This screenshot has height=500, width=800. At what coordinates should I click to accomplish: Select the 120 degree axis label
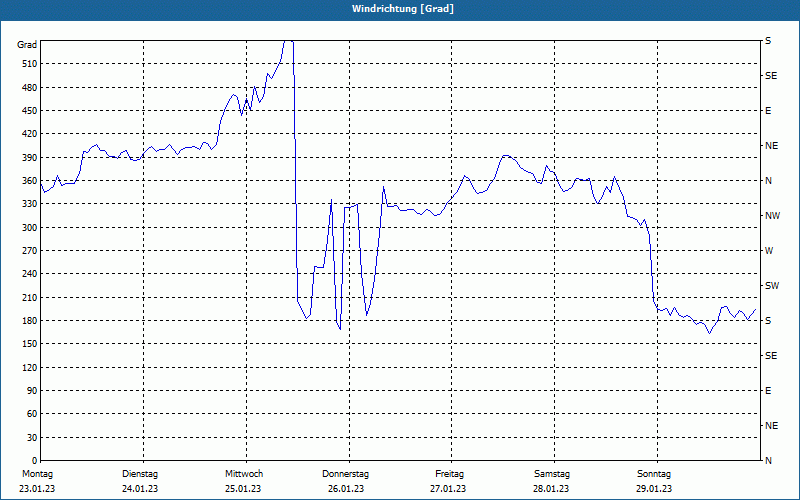(31, 367)
